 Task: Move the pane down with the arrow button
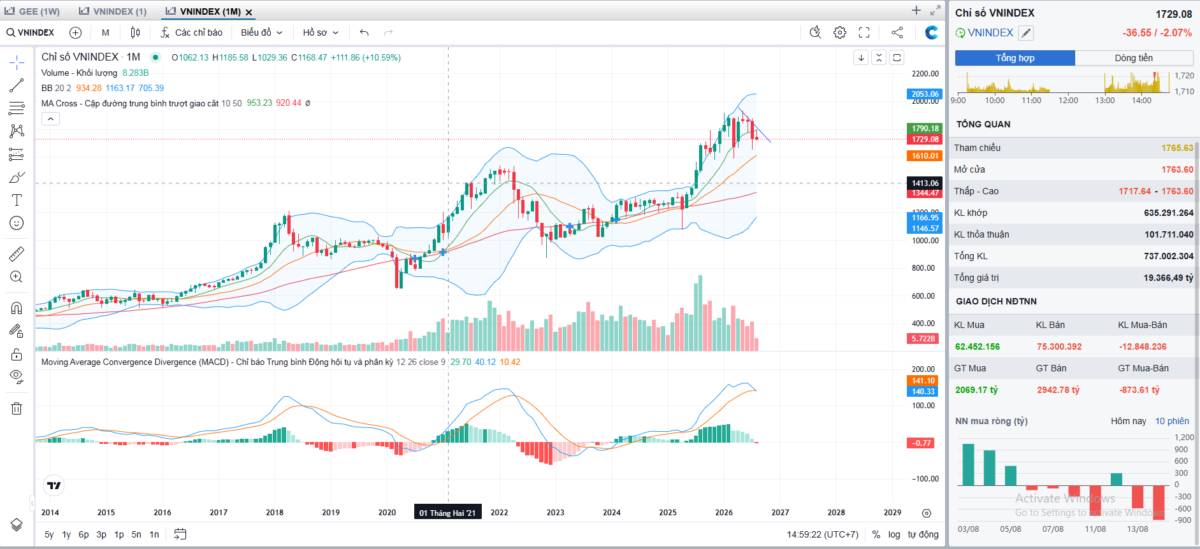point(860,57)
